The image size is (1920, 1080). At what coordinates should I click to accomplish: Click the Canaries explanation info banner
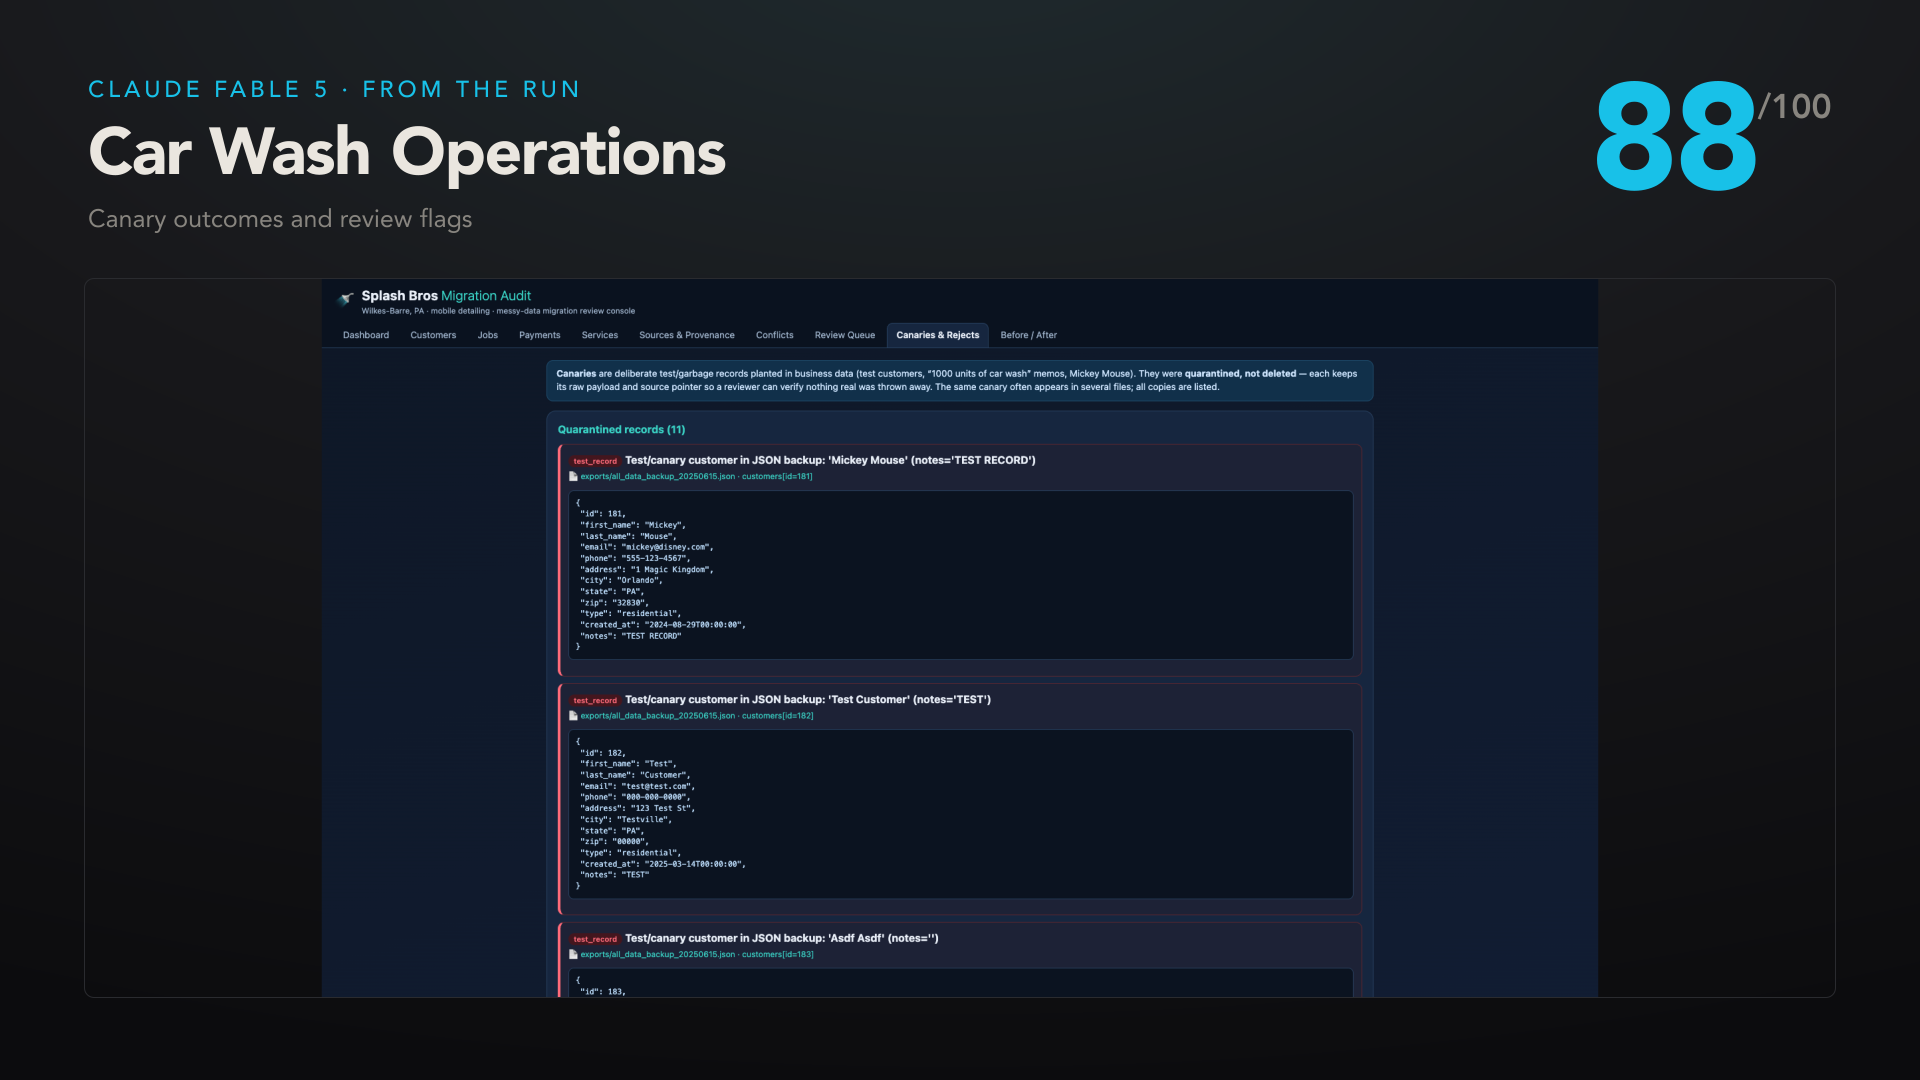[x=960, y=381]
